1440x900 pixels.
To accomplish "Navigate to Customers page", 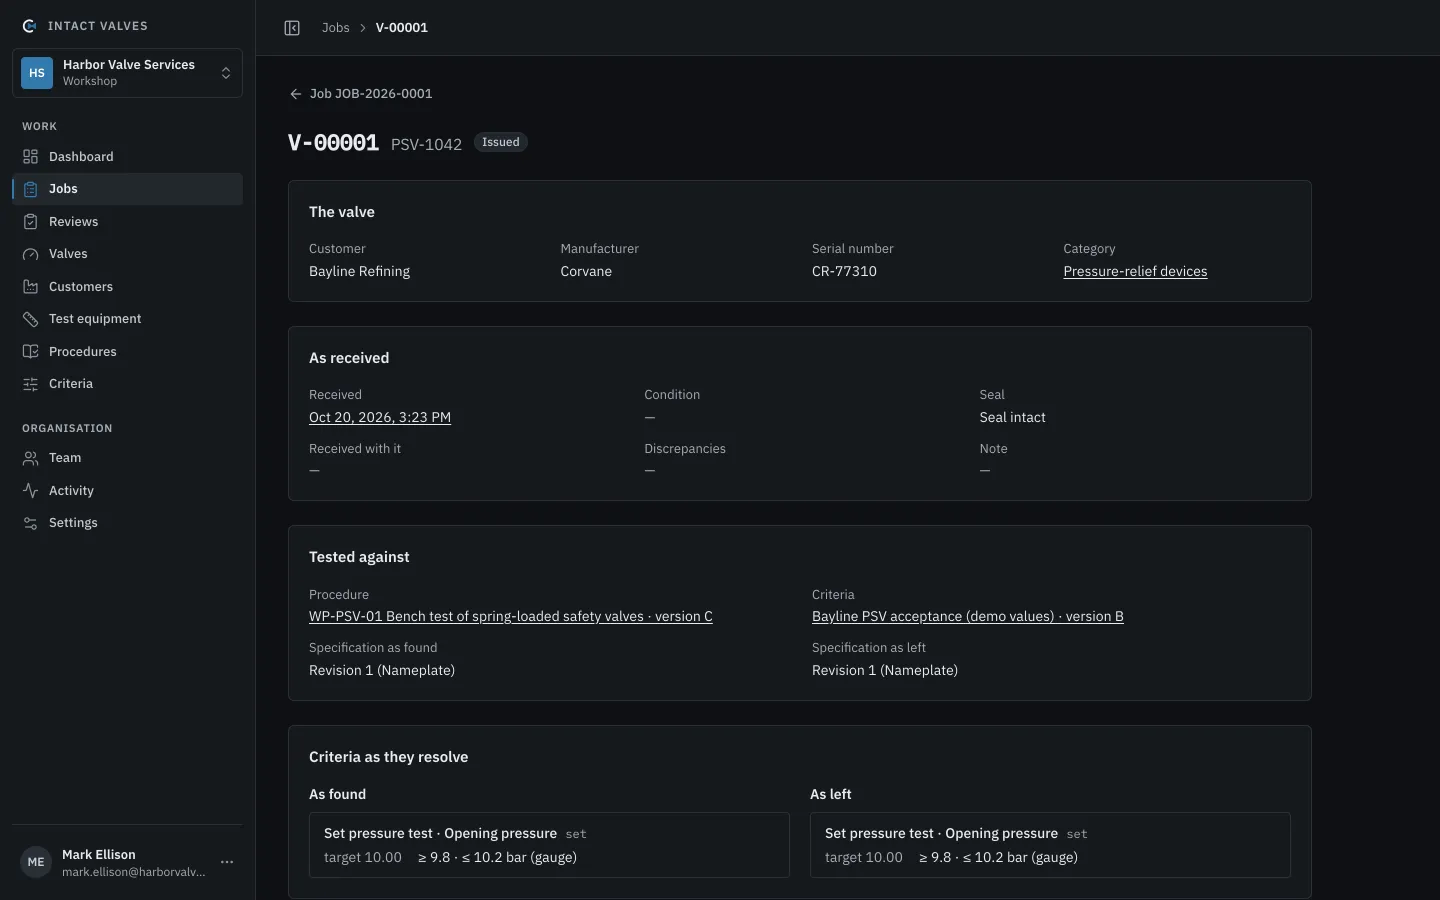I will 127,287.
